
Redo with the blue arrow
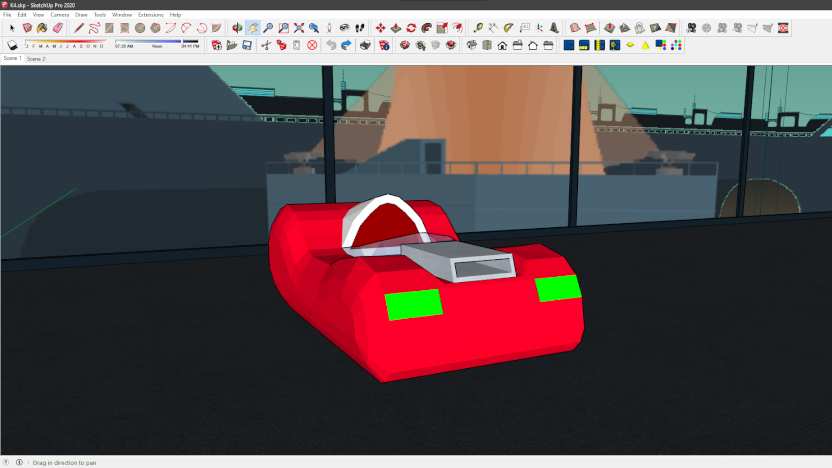pyautogui.click(x=346, y=45)
